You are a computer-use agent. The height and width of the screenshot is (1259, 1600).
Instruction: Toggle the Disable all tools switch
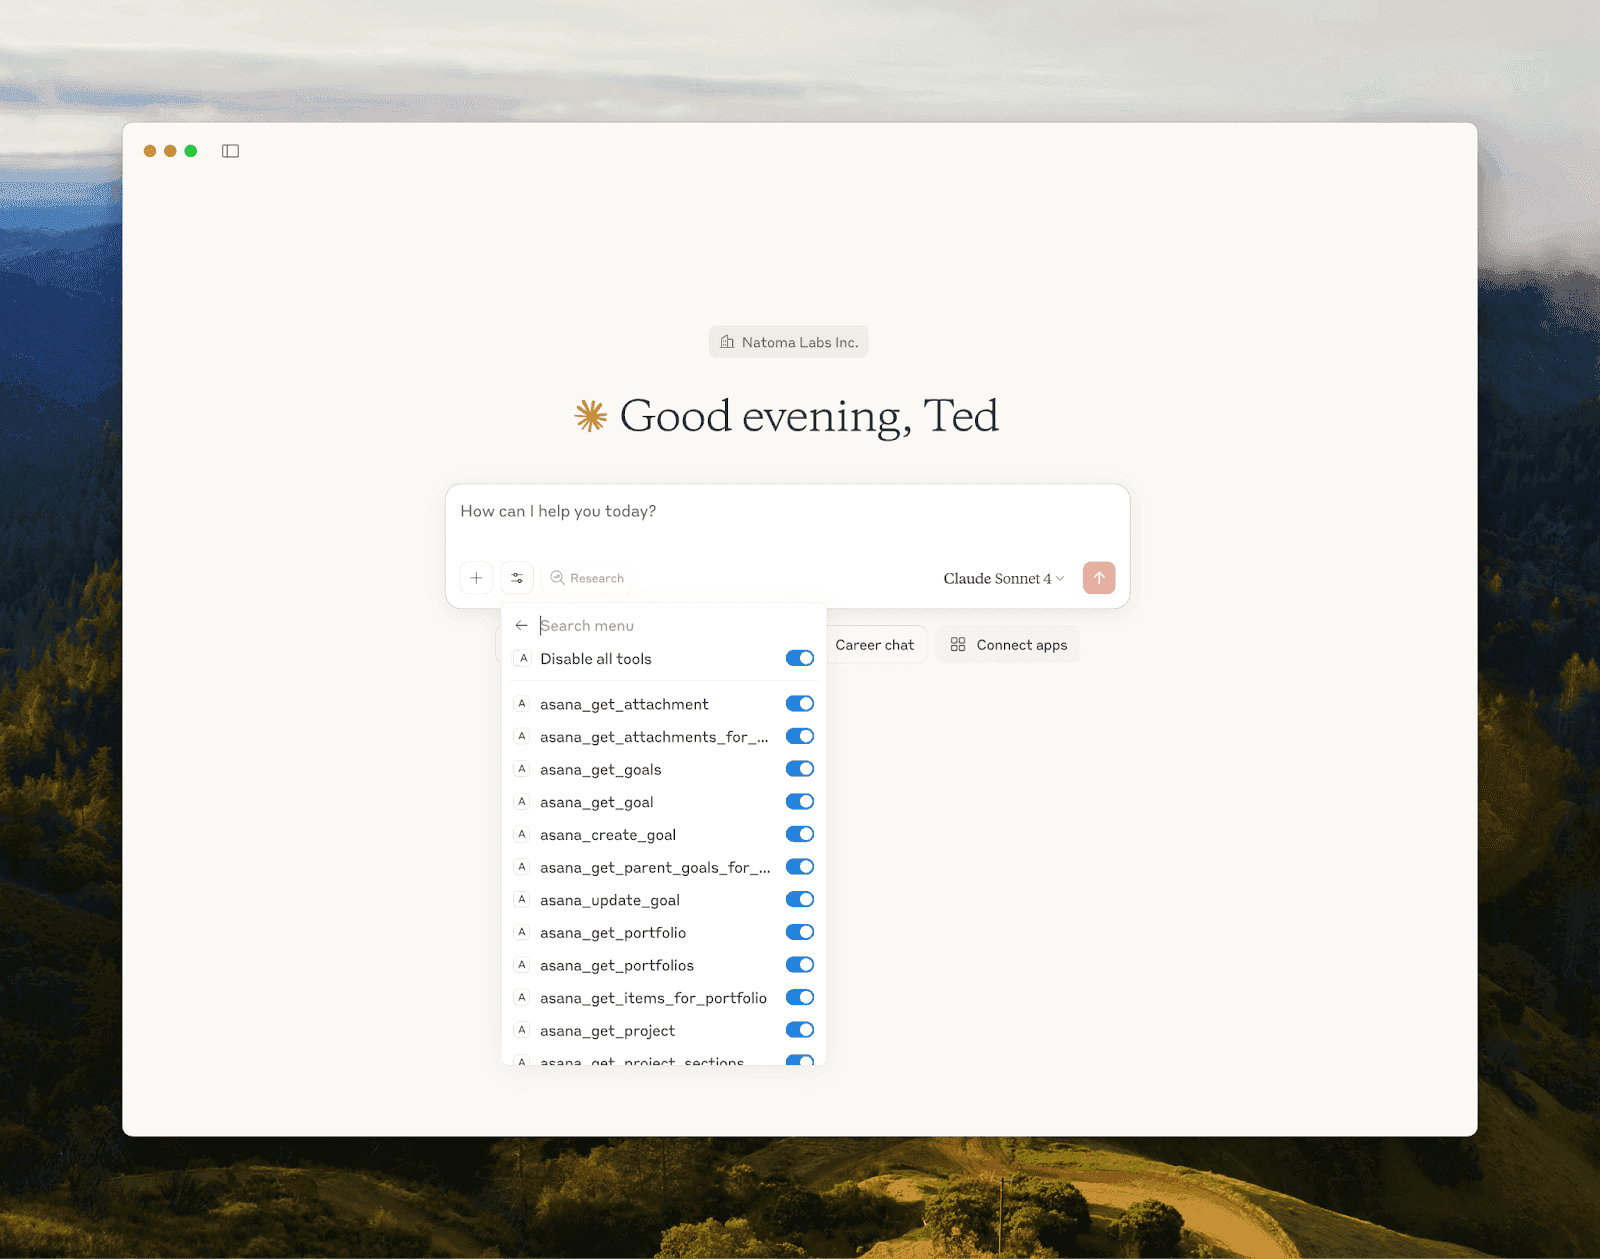point(800,658)
